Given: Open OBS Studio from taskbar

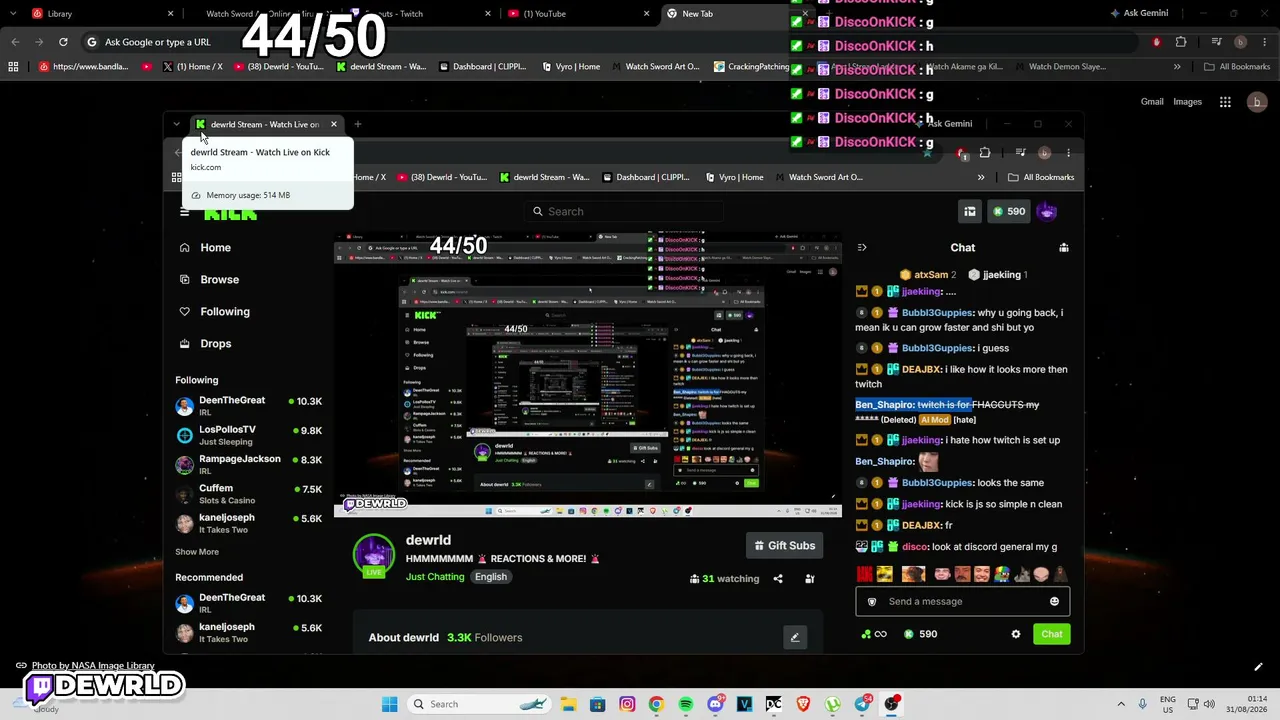Looking at the screenshot, I should click(x=891, y=704).
